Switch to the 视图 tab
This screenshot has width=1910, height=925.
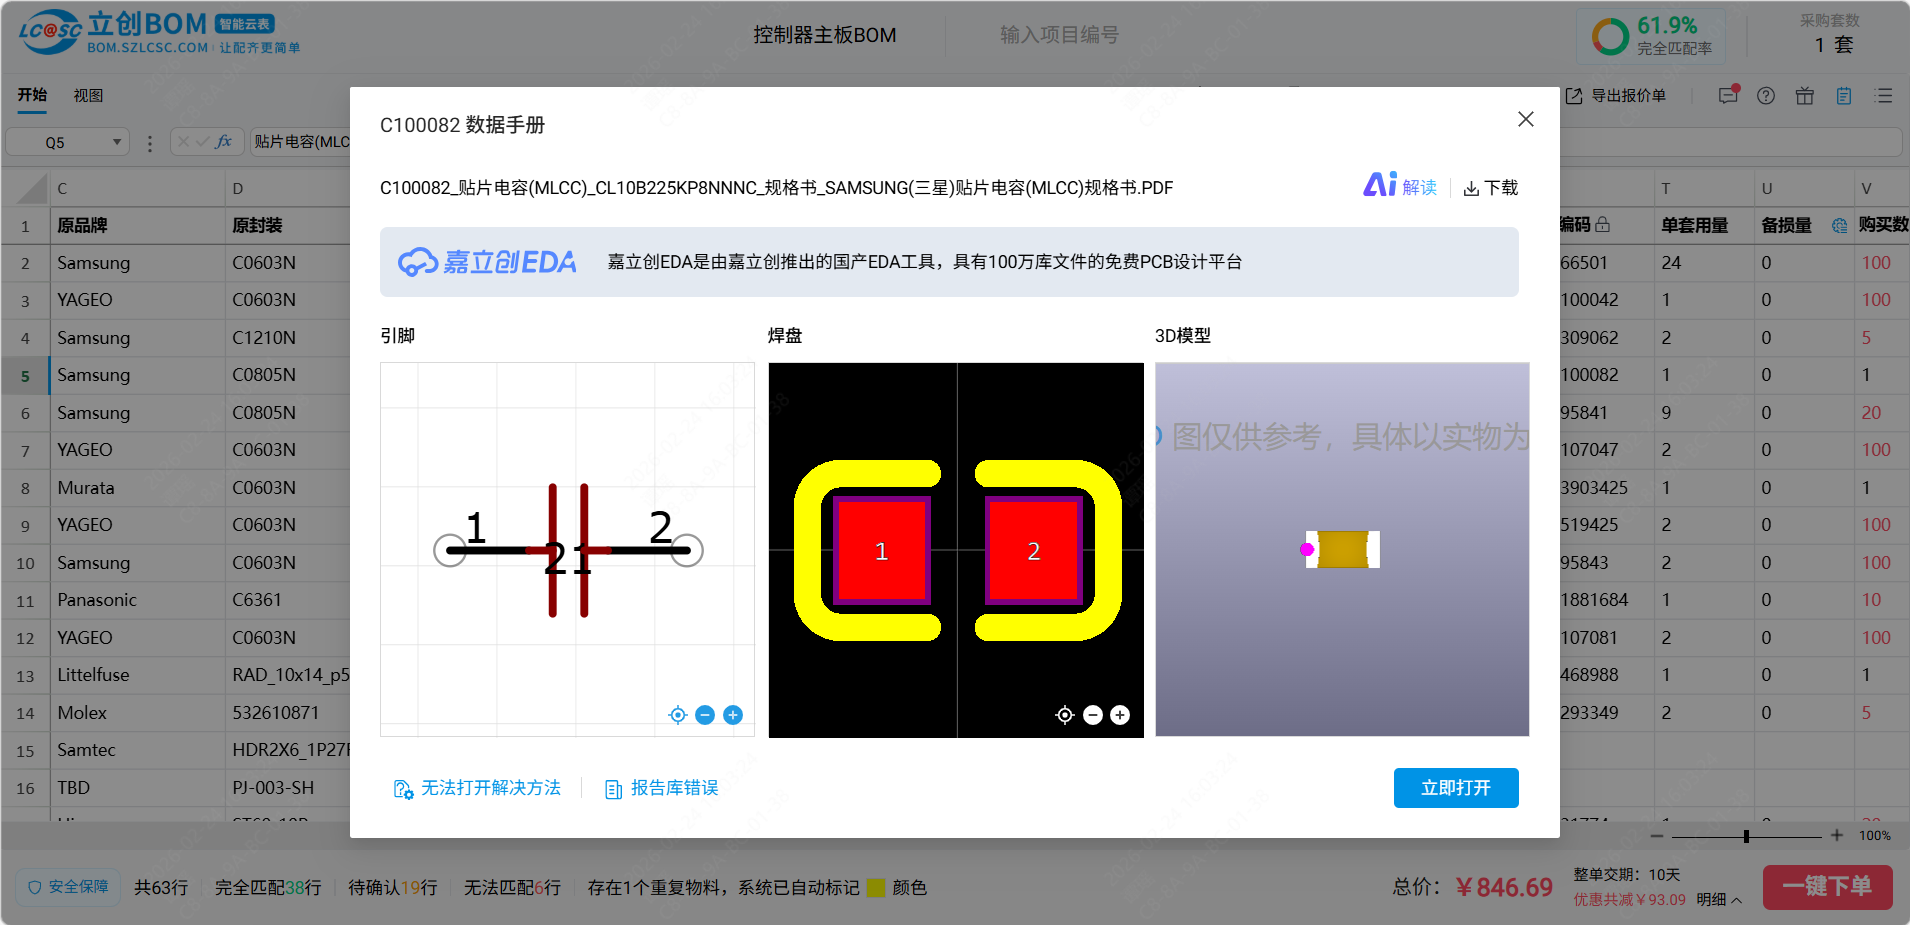88,95
